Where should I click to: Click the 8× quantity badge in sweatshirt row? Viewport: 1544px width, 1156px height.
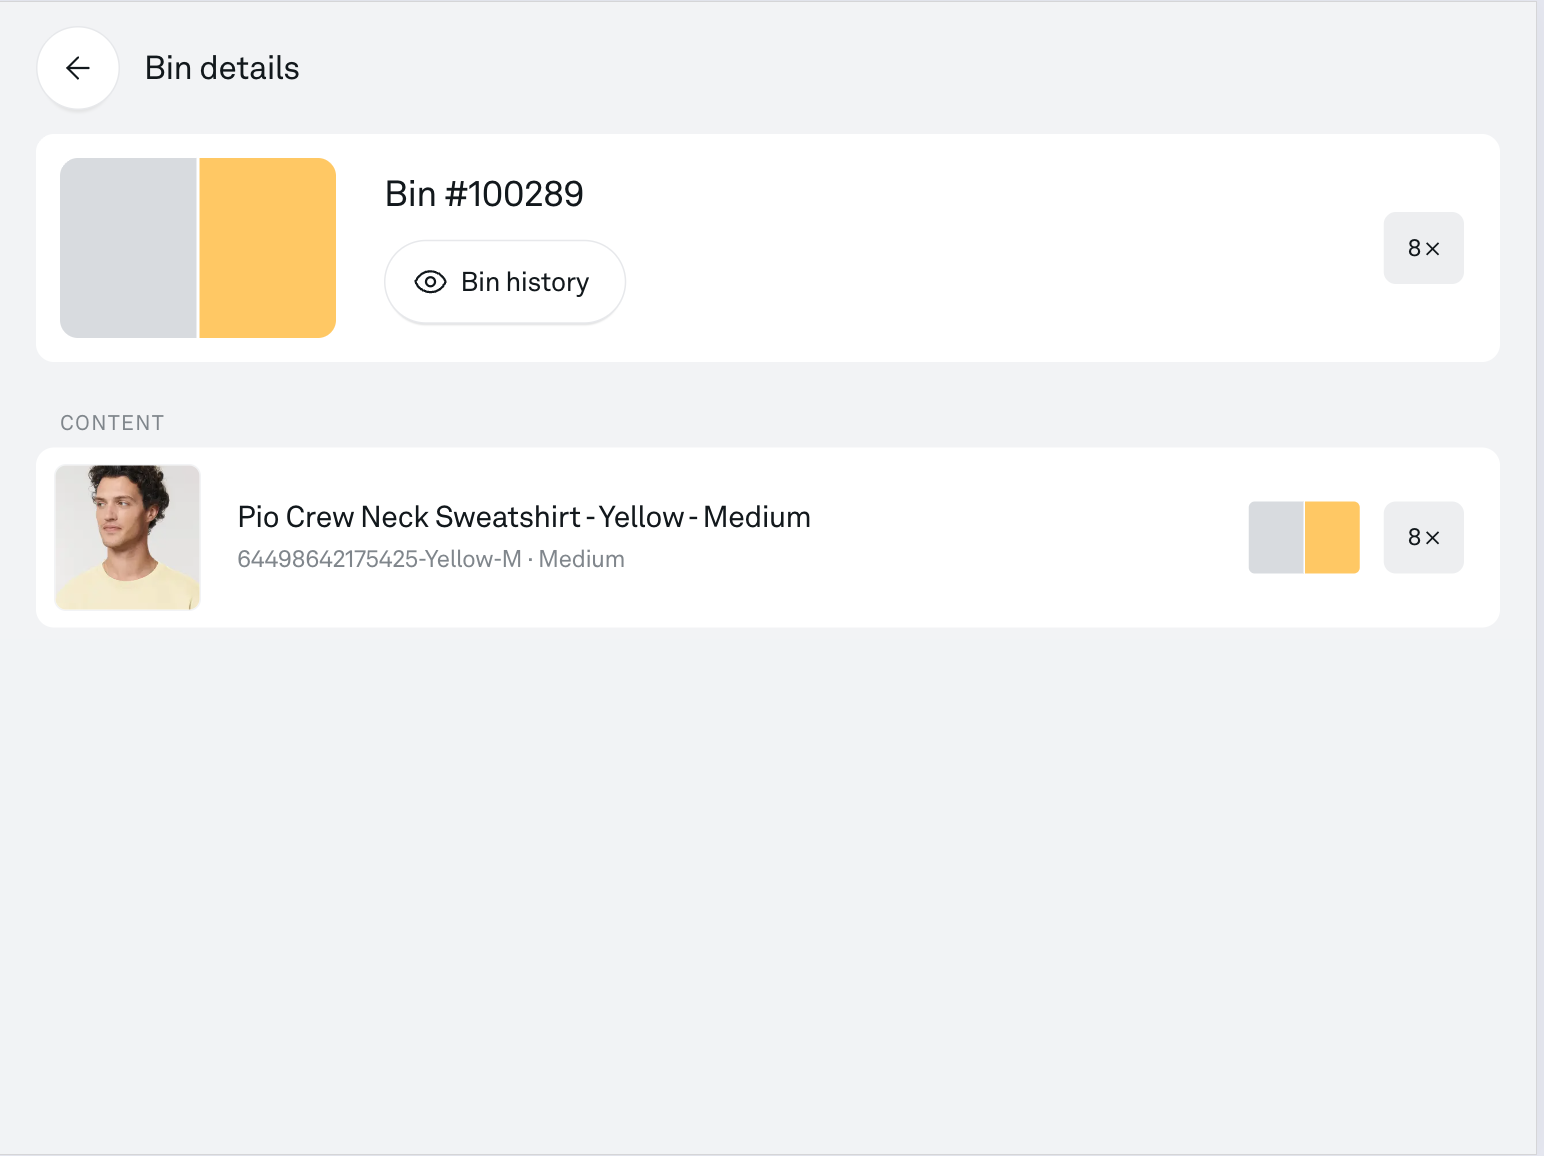click(x=1423, y=537)
